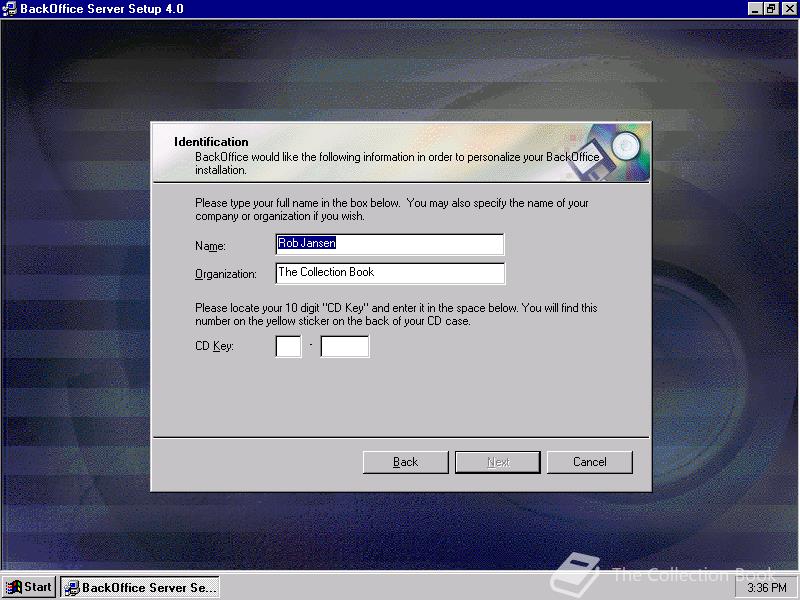Click the Name: label
This screenshot has height=600, width=800.
pyautogui.click(x=210, y=246)
